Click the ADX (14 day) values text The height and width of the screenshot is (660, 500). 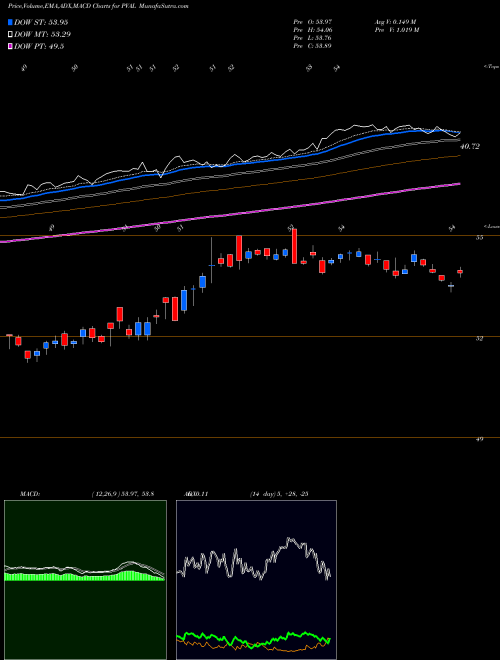pos(279,494)
